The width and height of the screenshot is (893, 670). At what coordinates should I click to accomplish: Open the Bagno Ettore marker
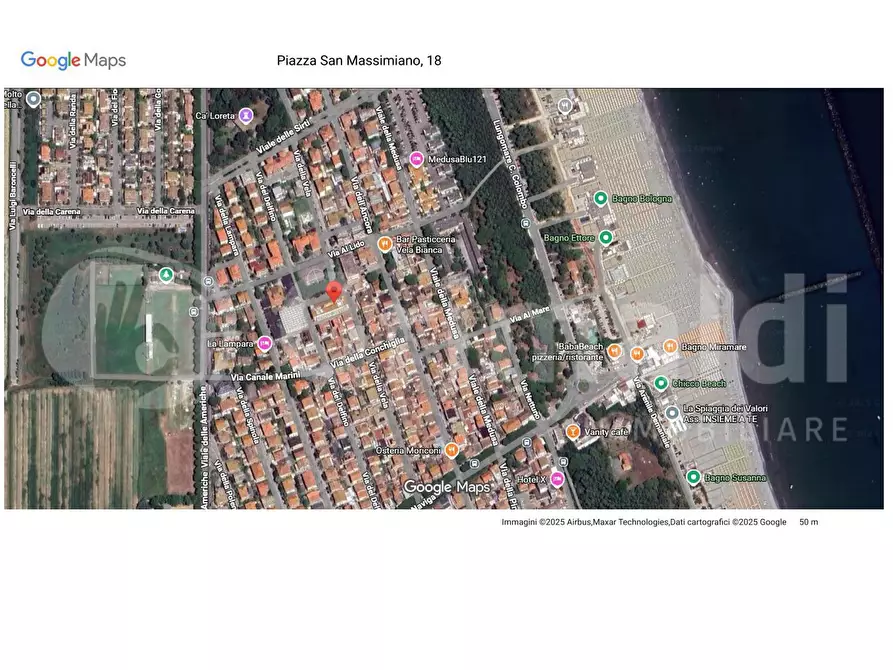point(607,238)
